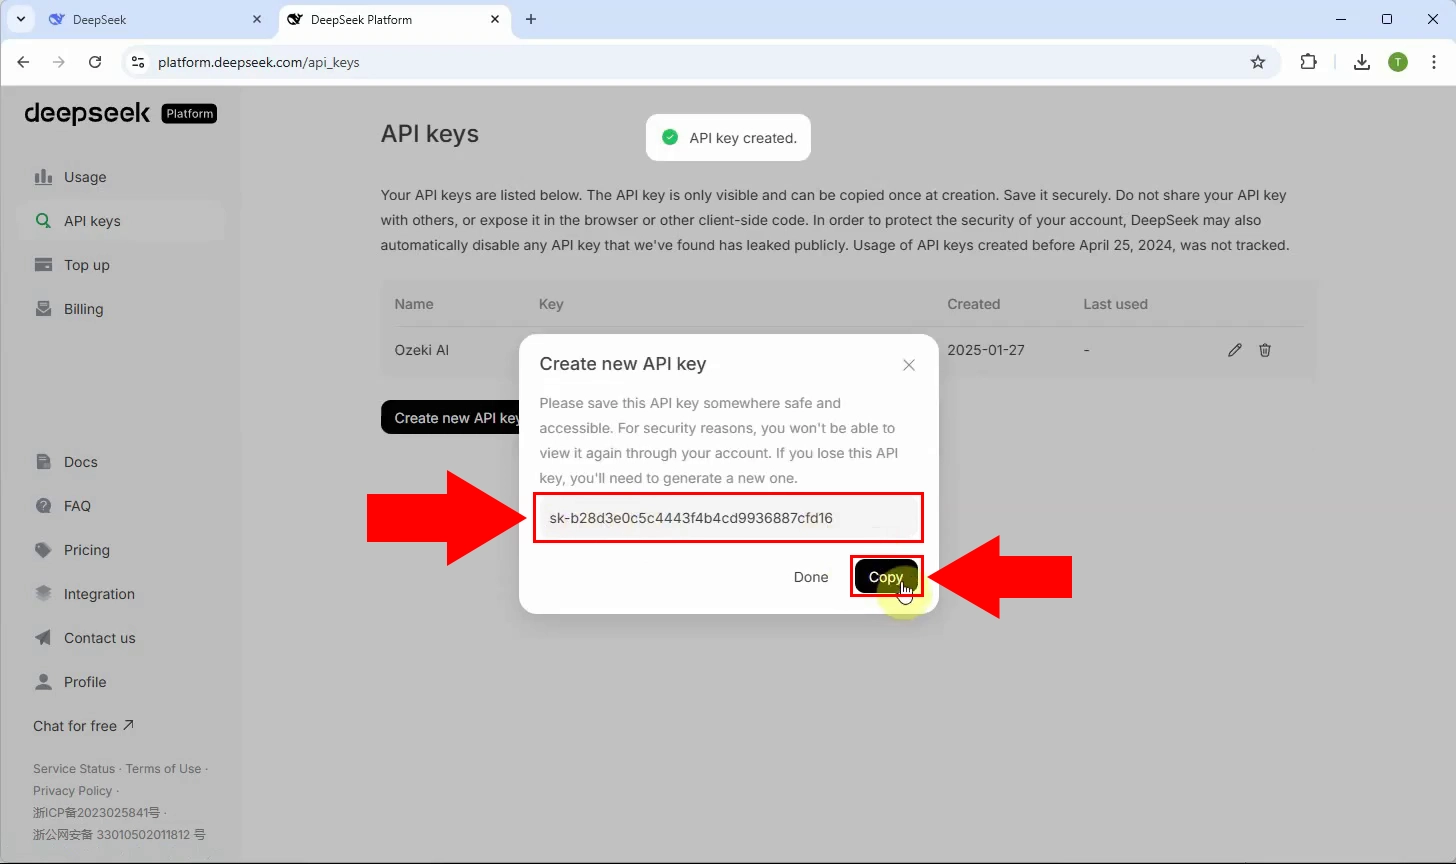
Task: Open the Billing section
Action: tap(121, 309)
